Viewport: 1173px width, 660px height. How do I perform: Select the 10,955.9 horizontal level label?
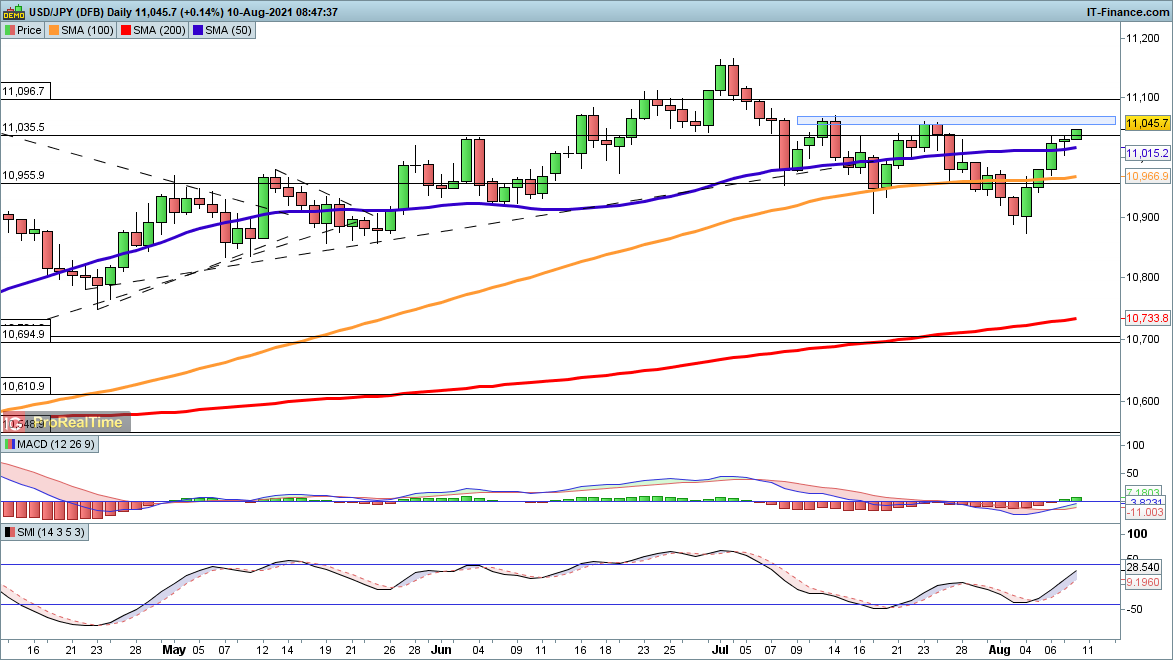24,175
